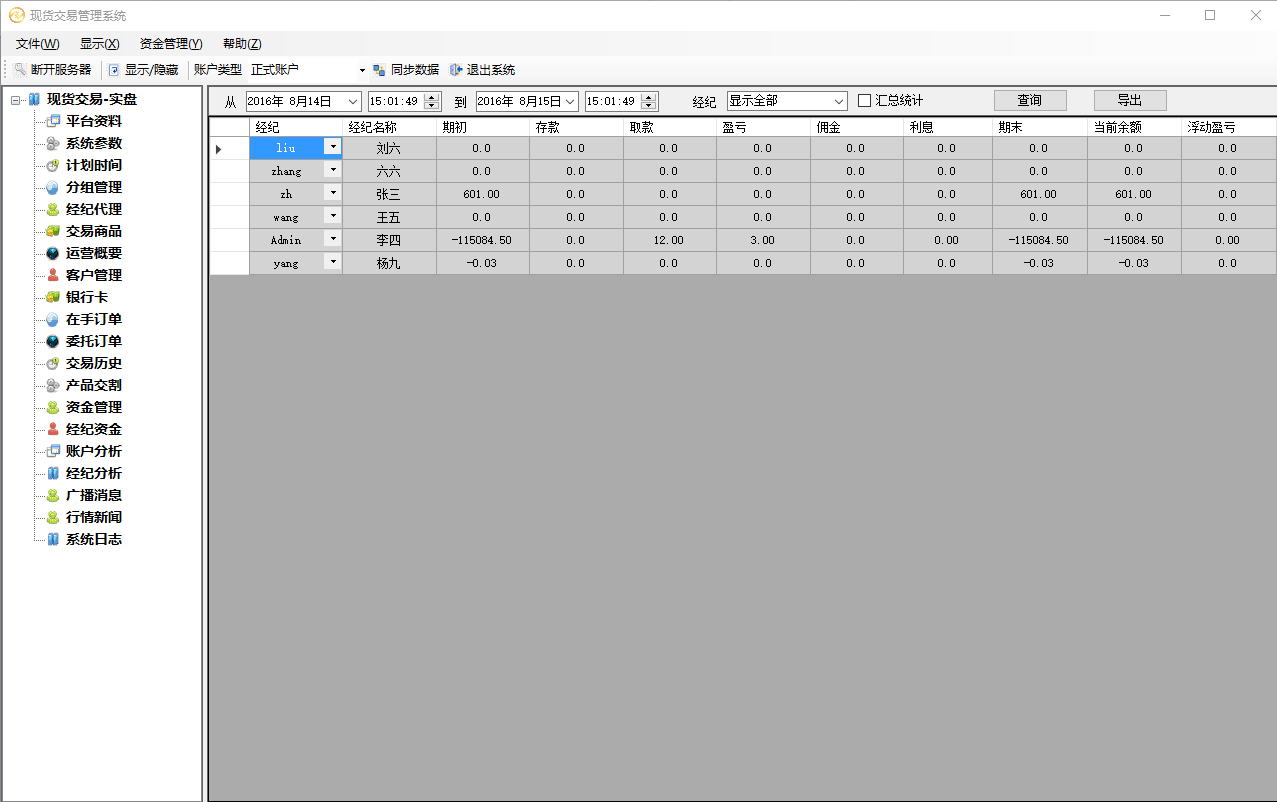Click the 交易历史 tree icon
Screen dimensions: 1277x802
click(x=54, y=363)
